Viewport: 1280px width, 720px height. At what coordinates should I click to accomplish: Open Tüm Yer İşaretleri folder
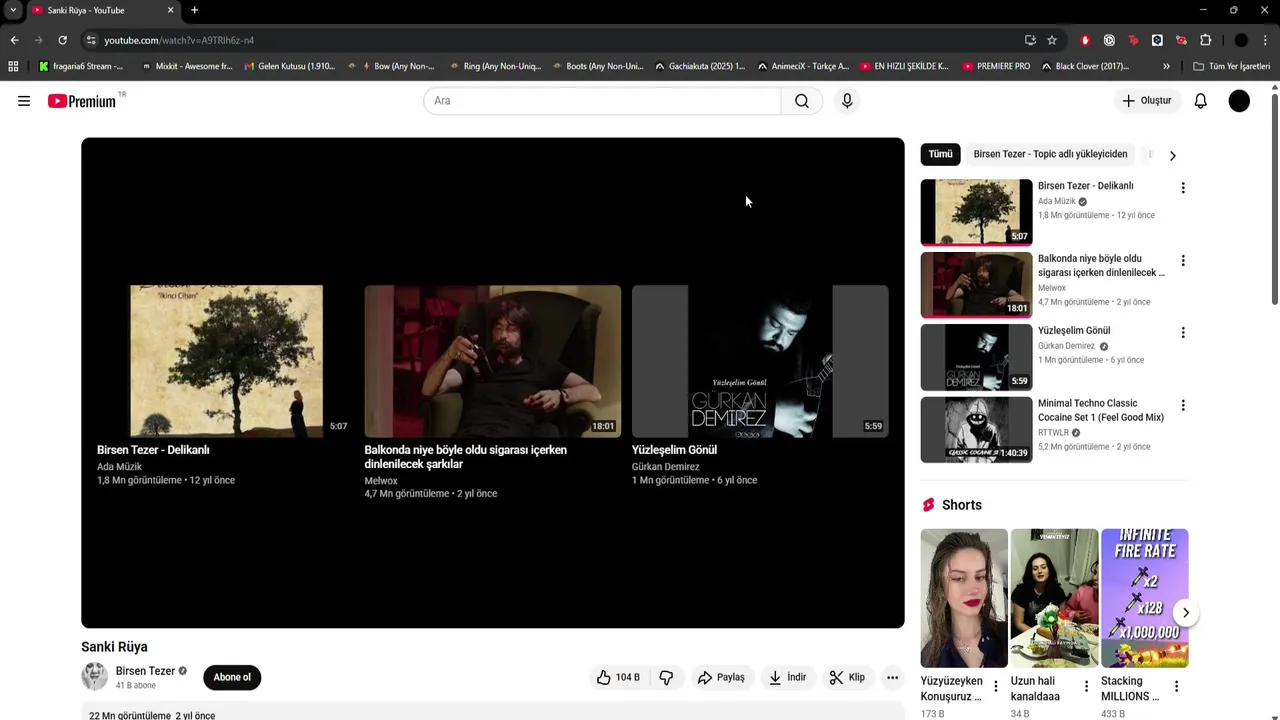tap(1231, 66)
